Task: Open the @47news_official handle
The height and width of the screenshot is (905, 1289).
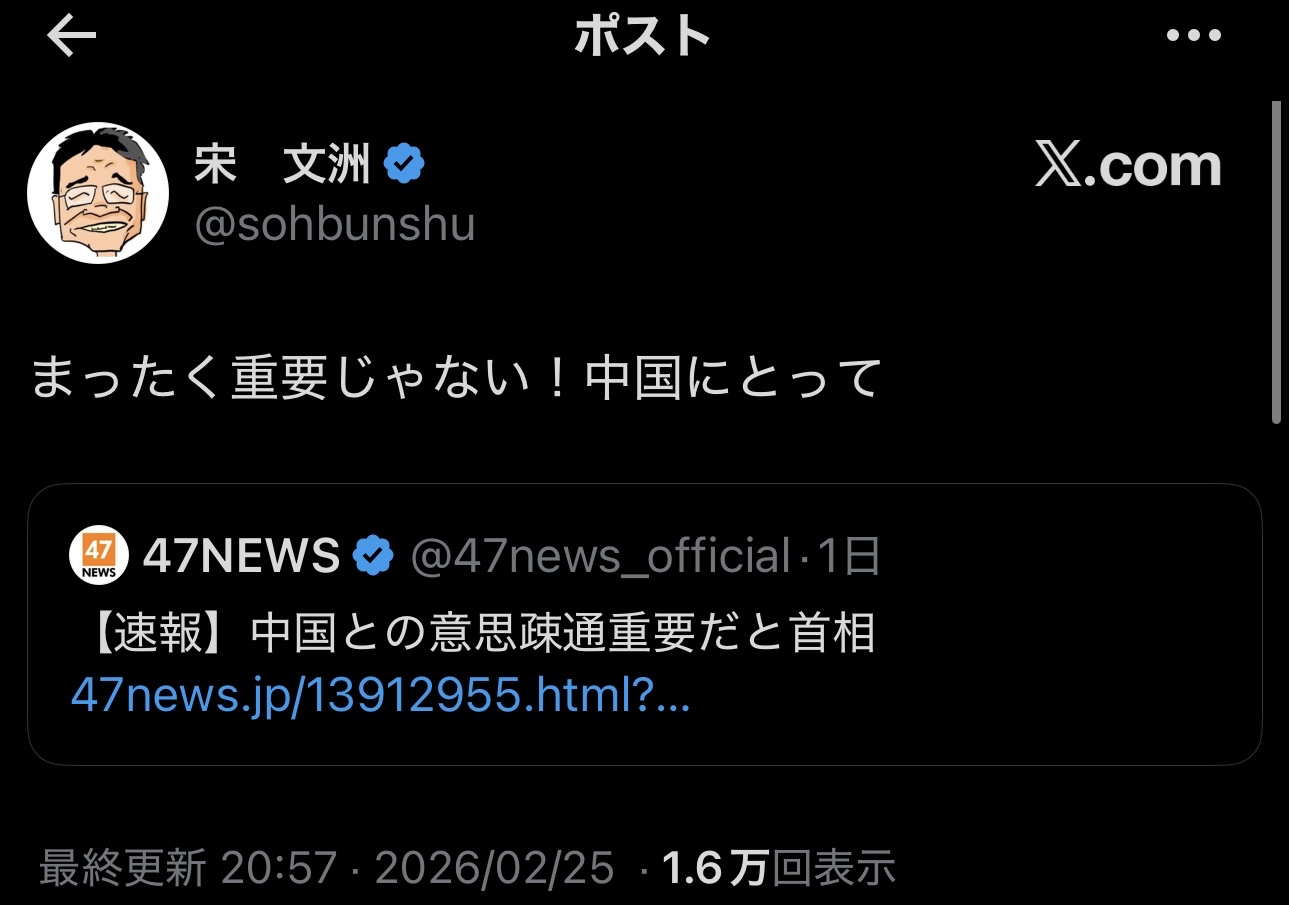Action: [600, 556]
